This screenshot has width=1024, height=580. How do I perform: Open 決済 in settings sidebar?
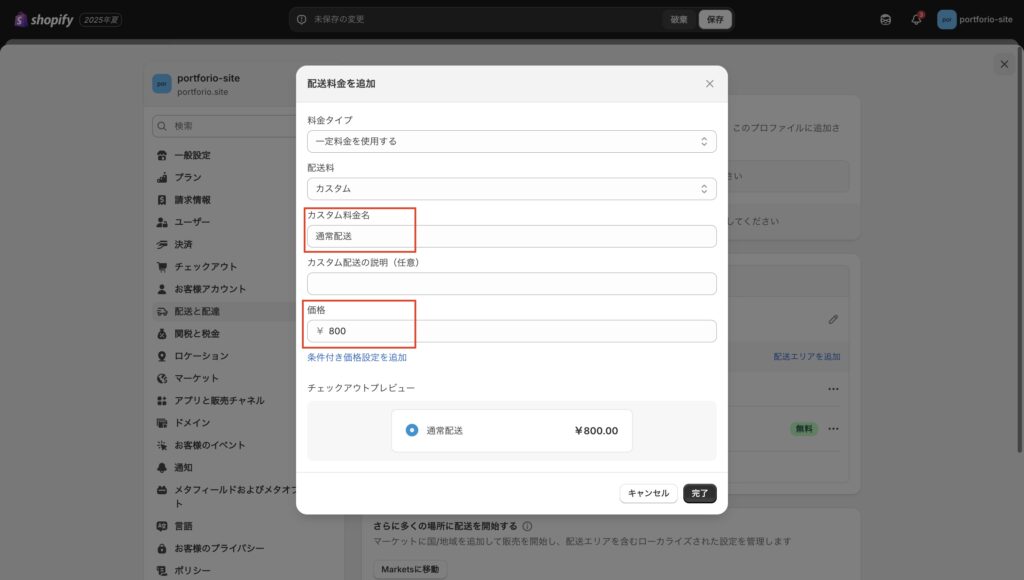click(x=183, y=244)
